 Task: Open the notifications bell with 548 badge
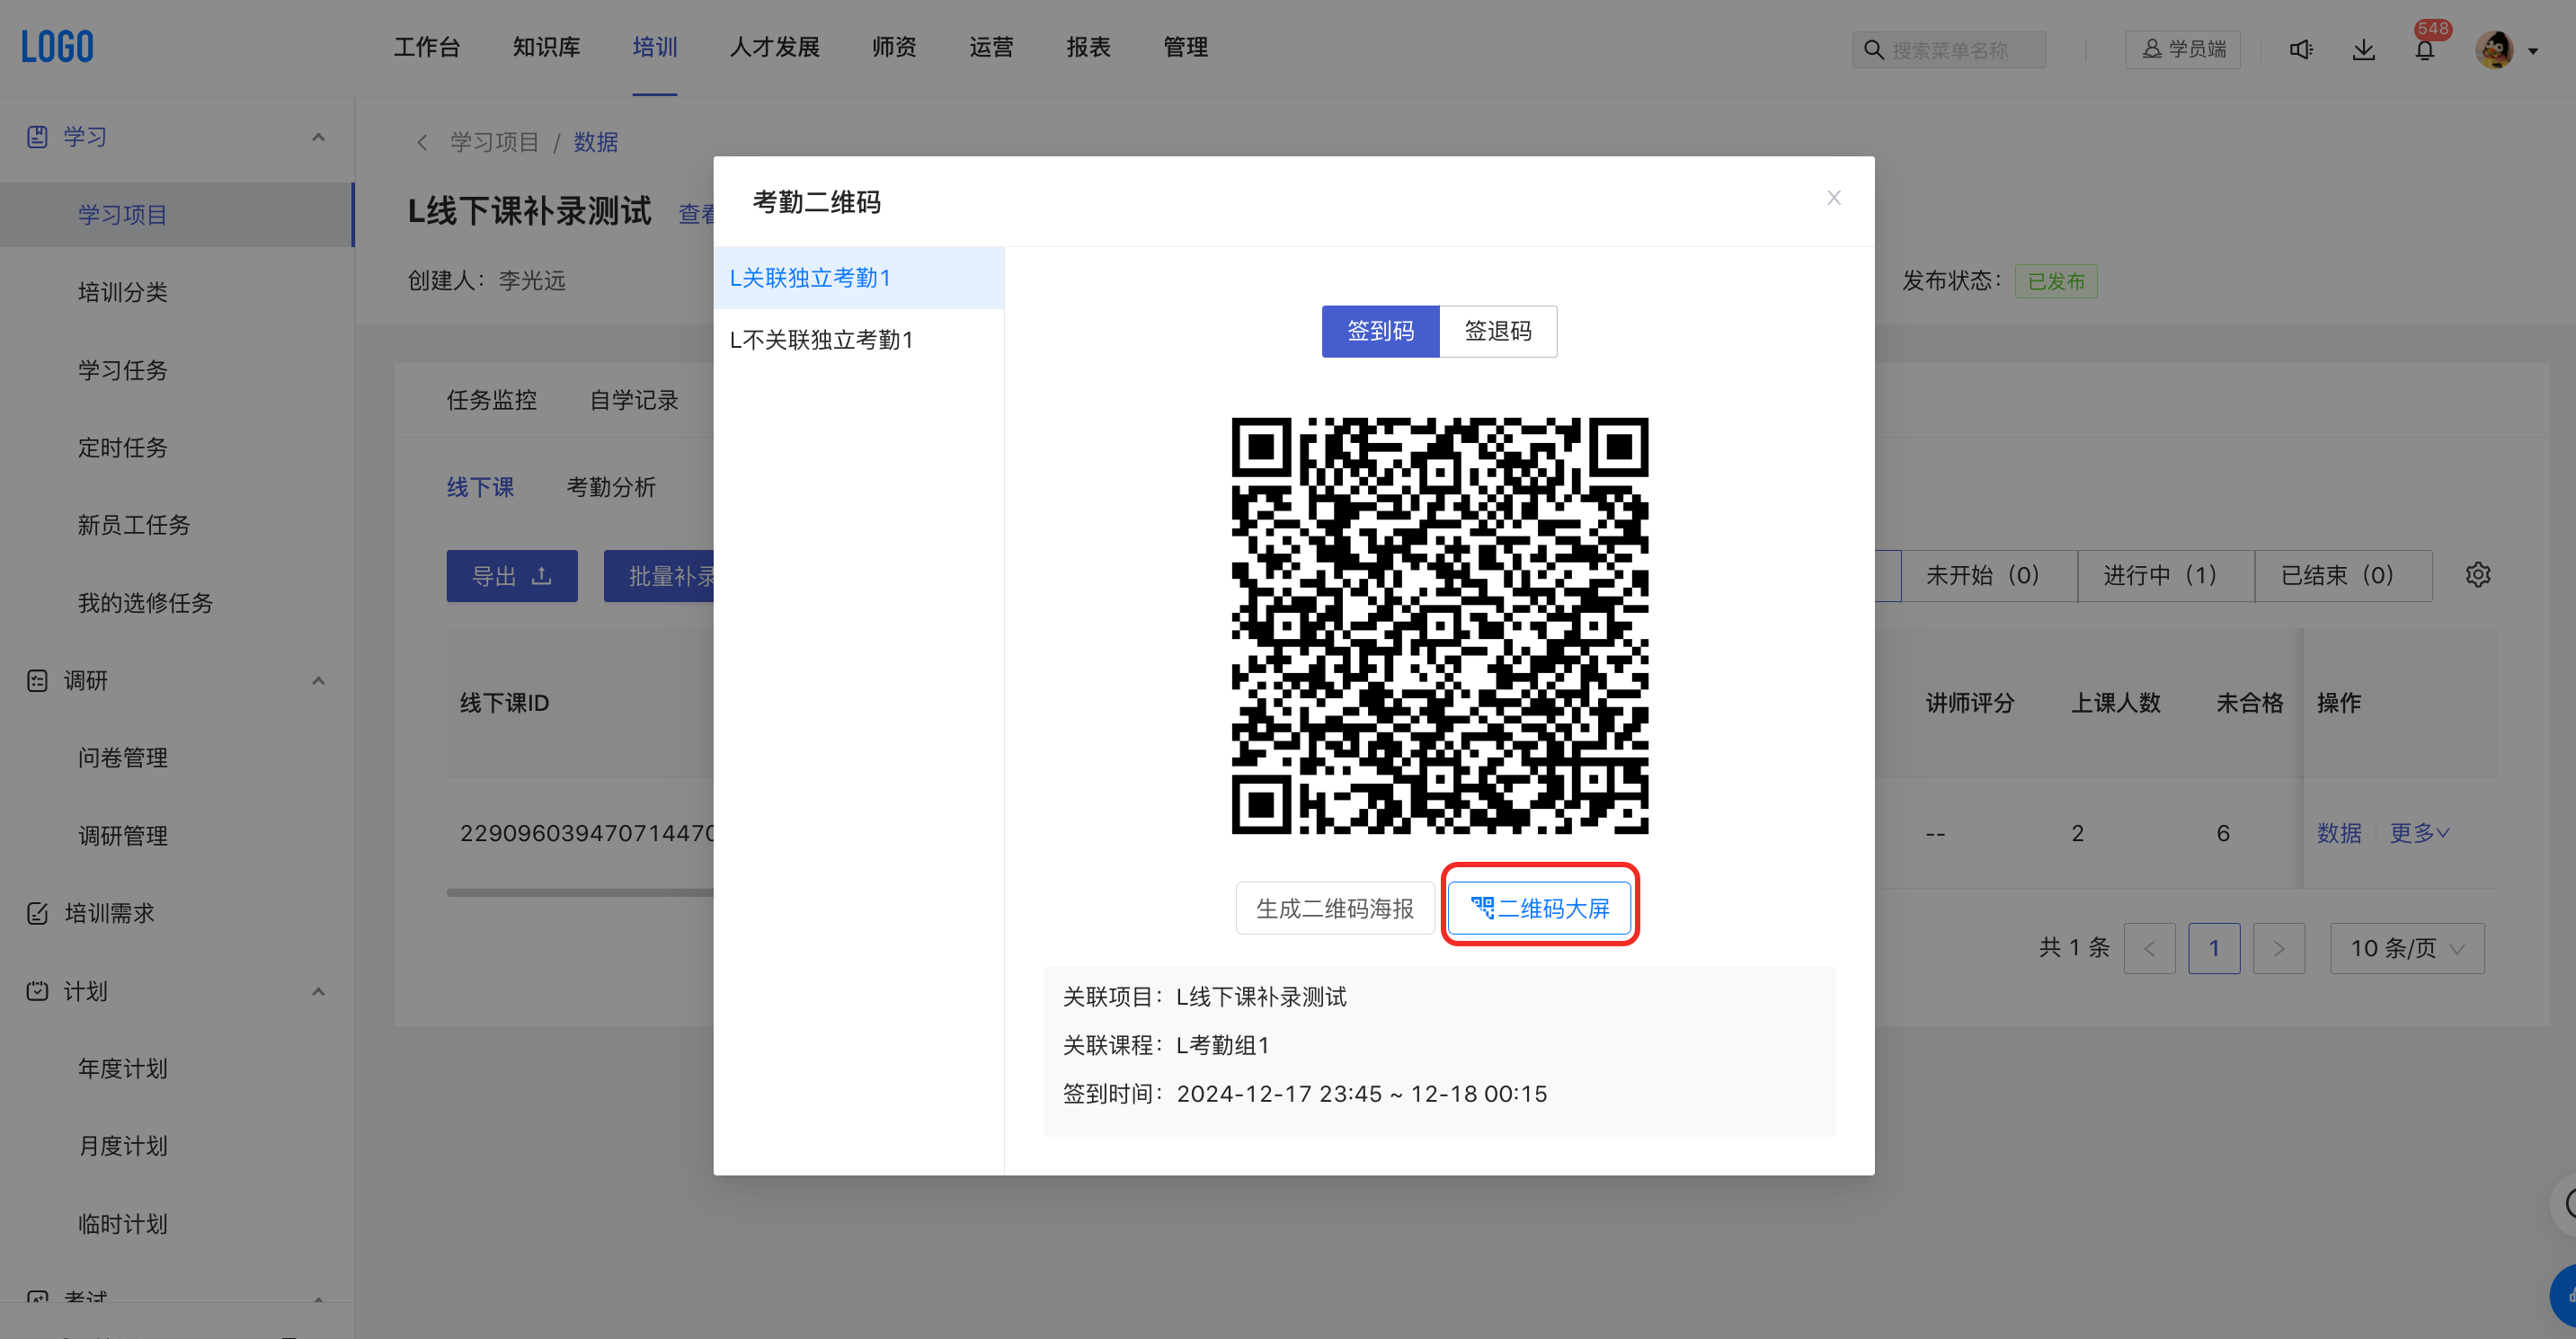coord(2425,49)
